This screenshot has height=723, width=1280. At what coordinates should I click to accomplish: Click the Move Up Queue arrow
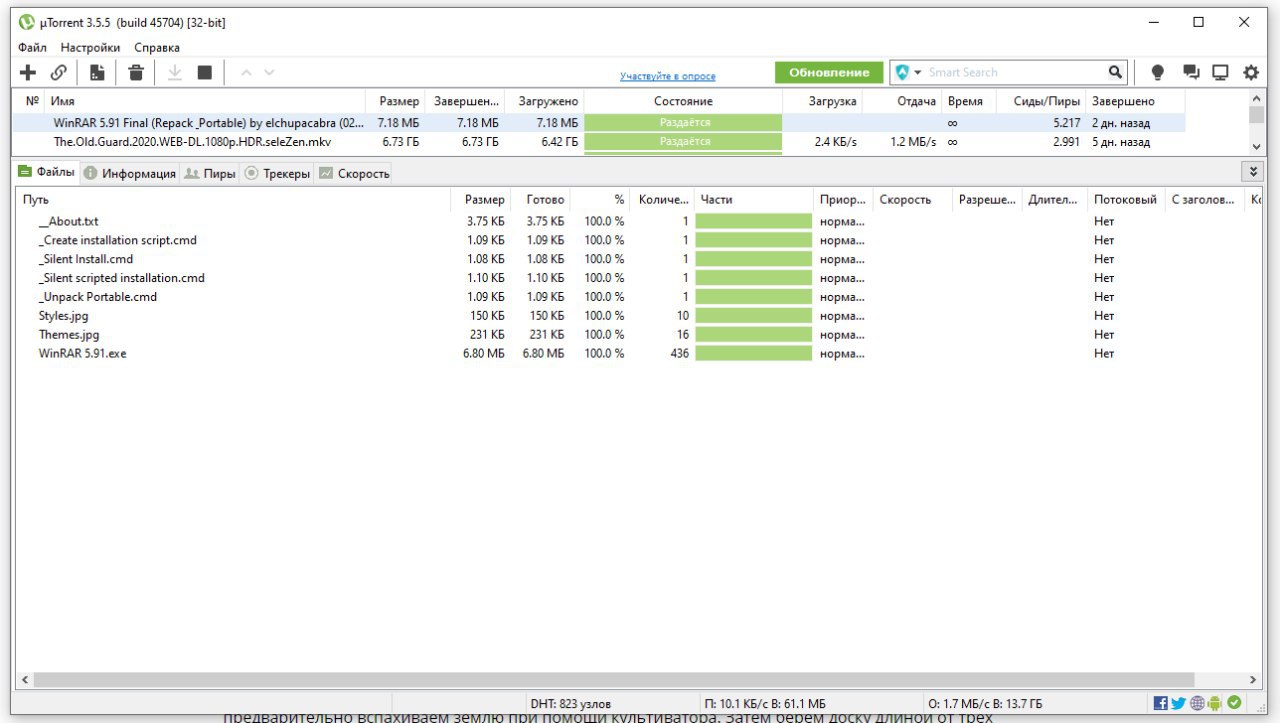246,72
